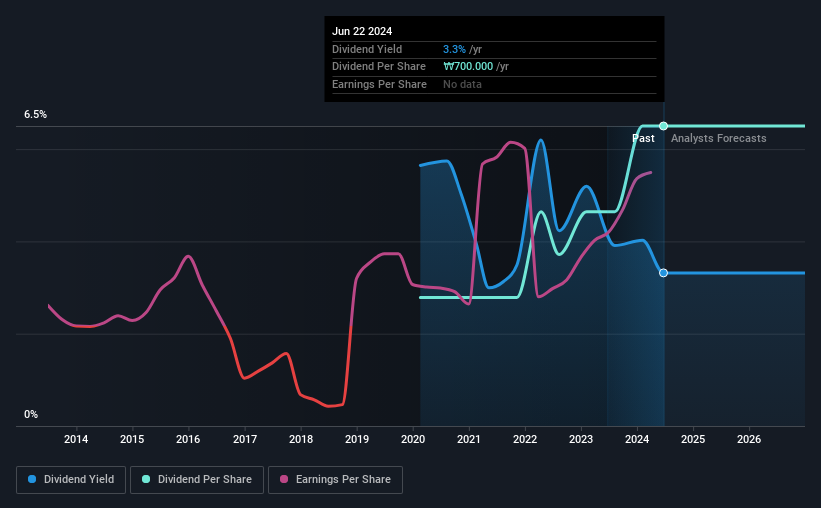
Task: Click the tooltip 'Dividend Yield' row label
Action: coord(367,49)
